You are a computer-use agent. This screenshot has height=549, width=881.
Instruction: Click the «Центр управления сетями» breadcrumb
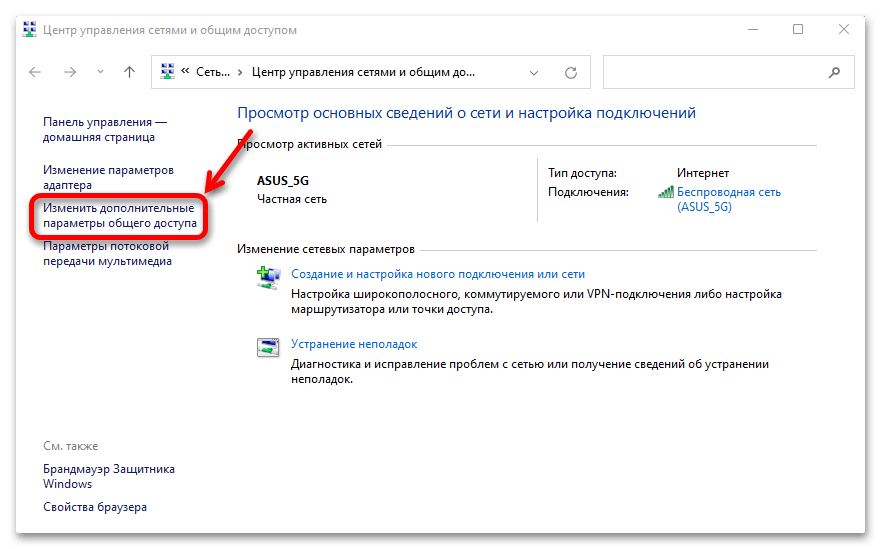(363, 72)
